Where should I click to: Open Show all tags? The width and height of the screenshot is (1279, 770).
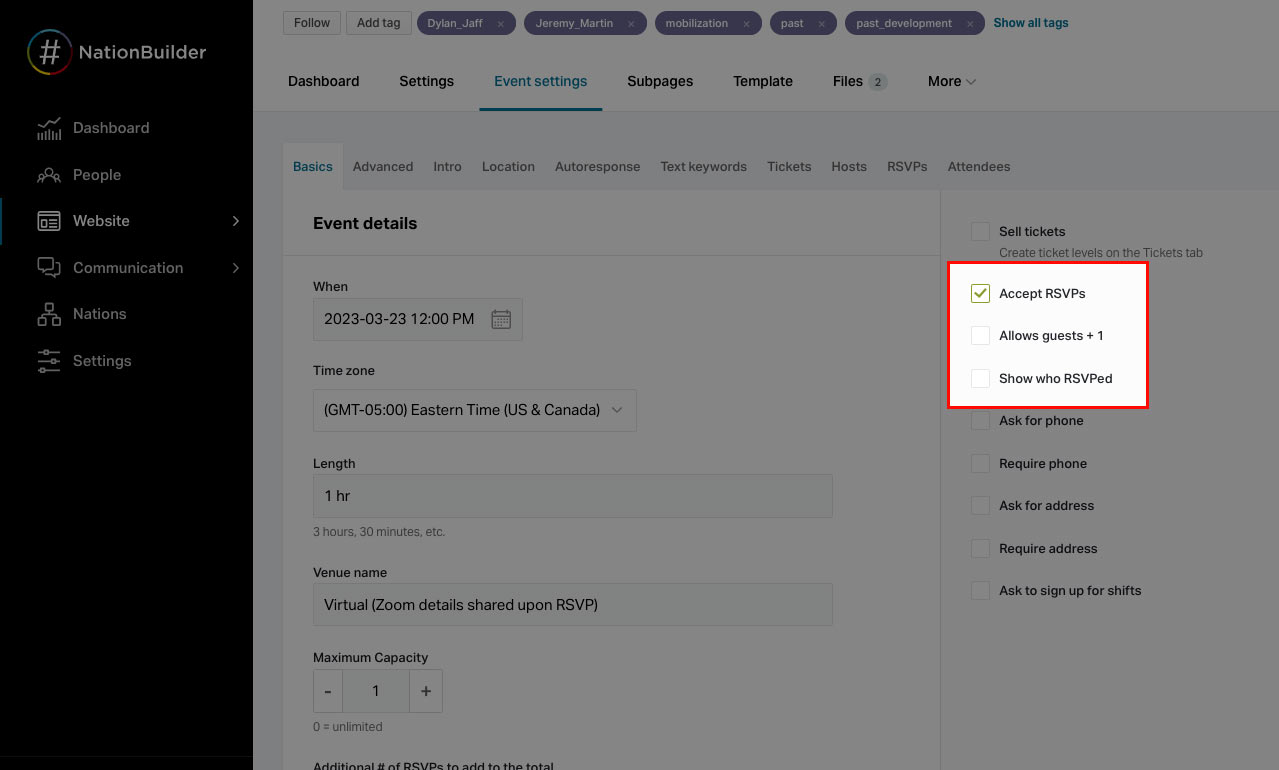[1030, 22]
